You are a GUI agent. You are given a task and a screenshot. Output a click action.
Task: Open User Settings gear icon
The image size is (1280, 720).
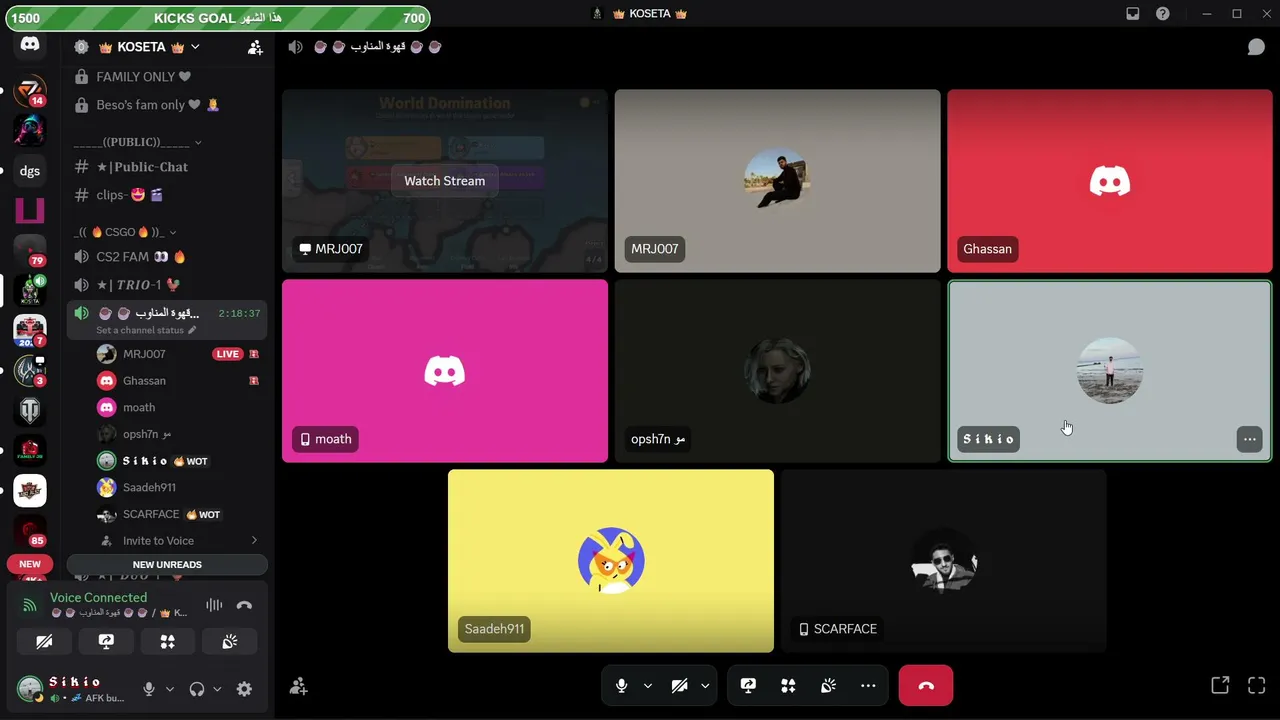pos(244,689)
